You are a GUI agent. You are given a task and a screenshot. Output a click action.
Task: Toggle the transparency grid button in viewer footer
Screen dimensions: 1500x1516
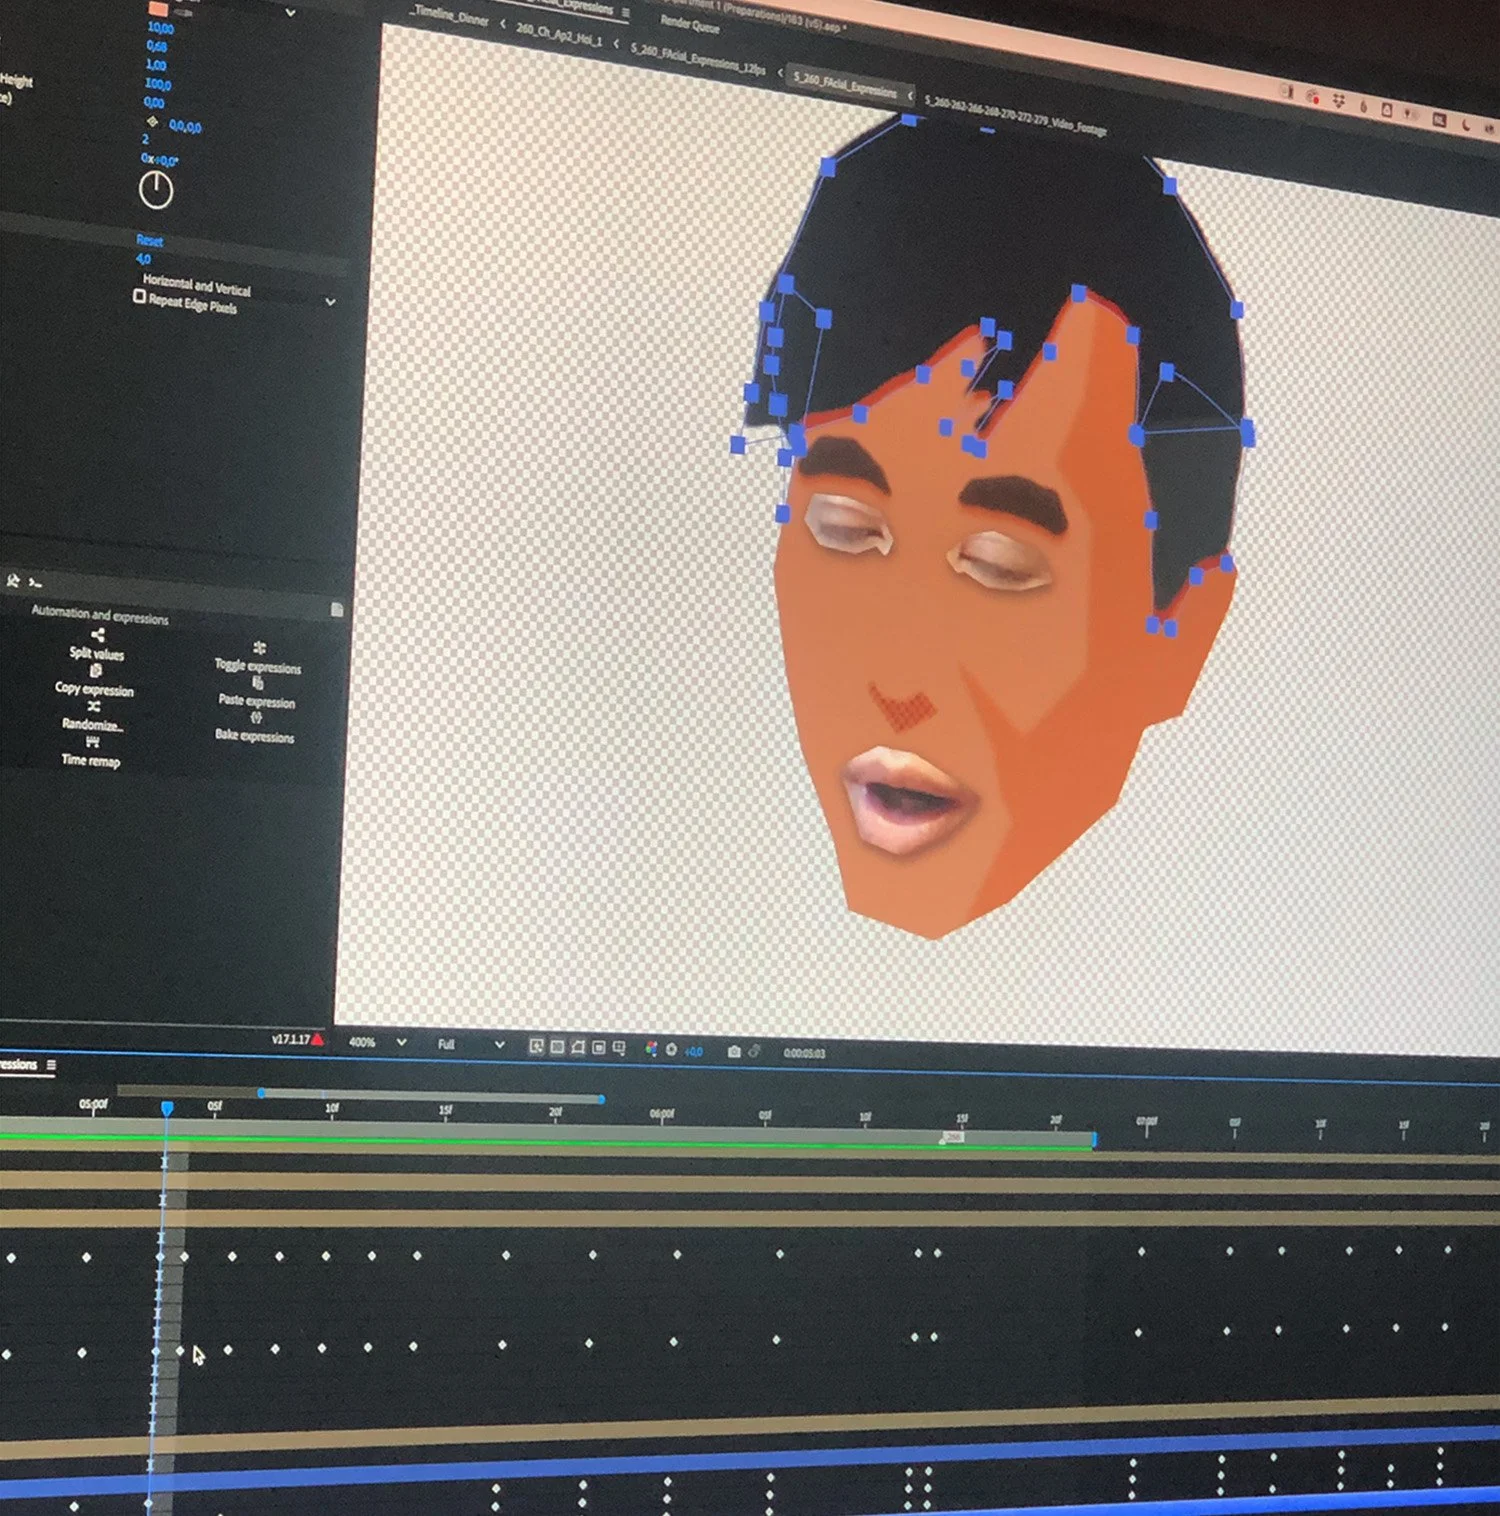click(x=558, y=1047)
